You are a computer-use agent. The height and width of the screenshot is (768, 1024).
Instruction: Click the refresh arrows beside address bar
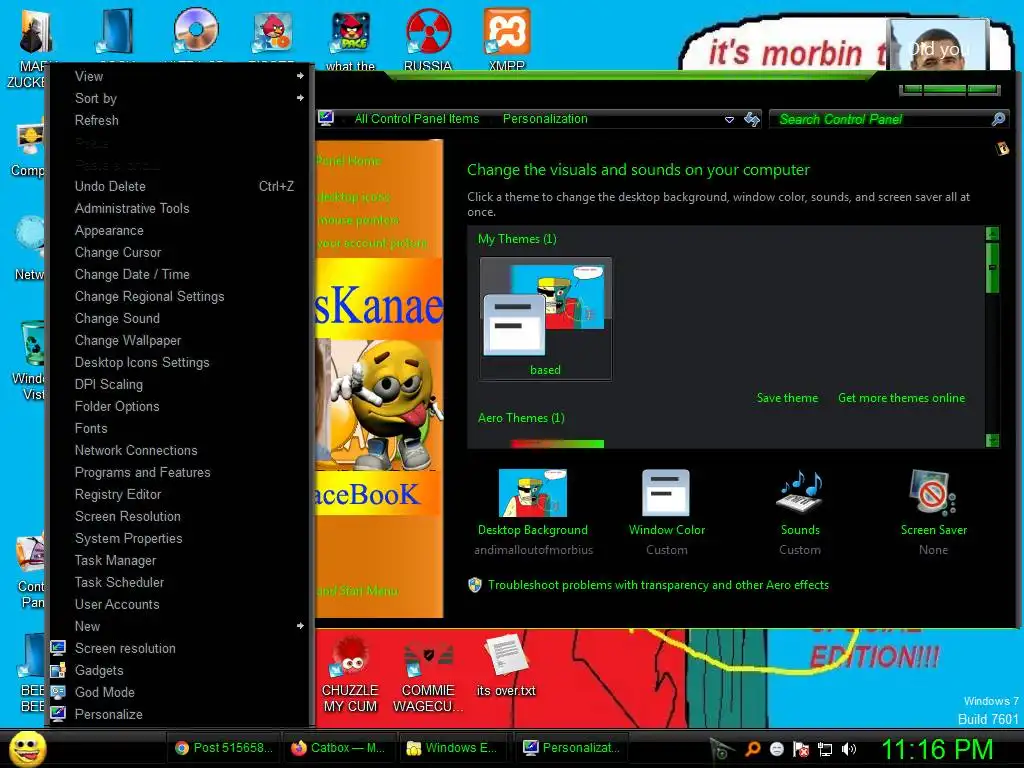pyautogui.click(x=752, y=119)
